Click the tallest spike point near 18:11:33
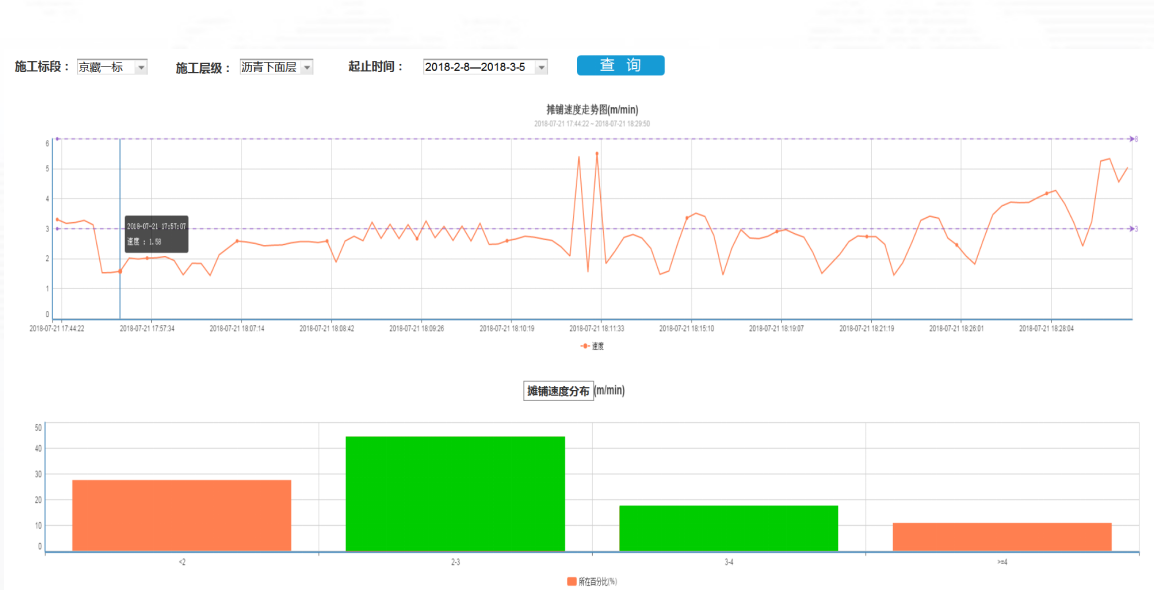 pos(597,154)
